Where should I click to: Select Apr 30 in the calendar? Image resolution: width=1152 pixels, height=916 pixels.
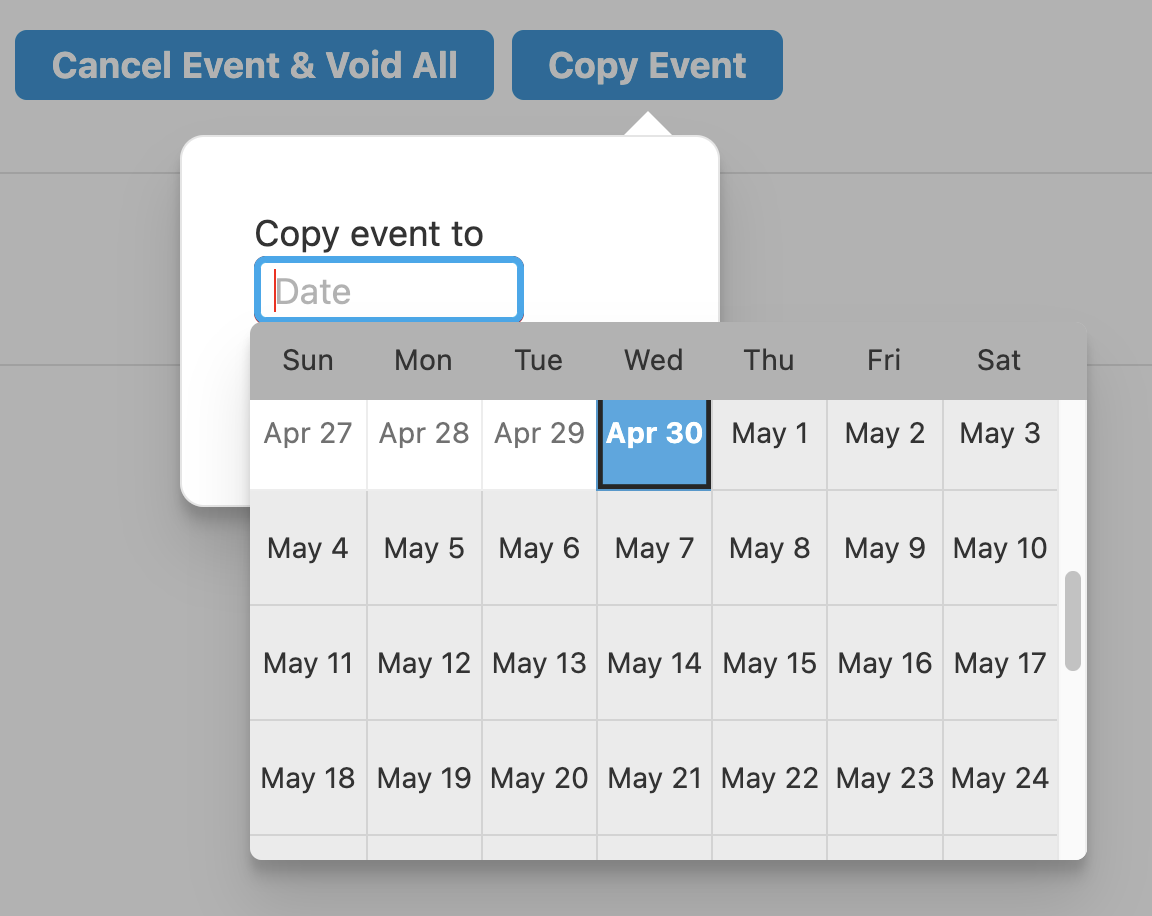point(654,434)
